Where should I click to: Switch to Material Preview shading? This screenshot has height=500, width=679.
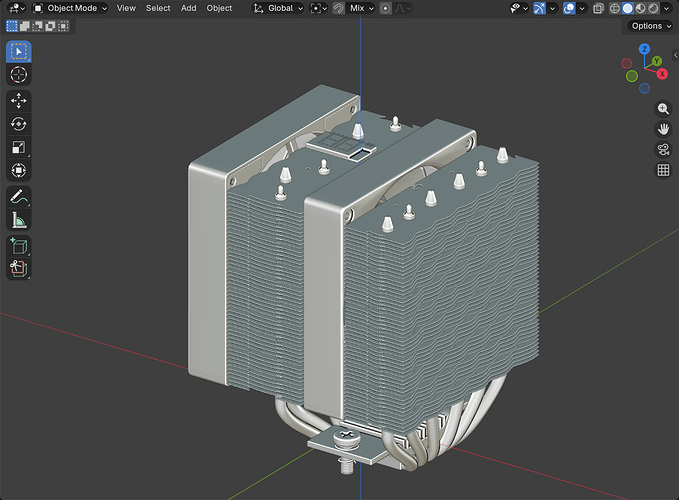pos(640,8)
